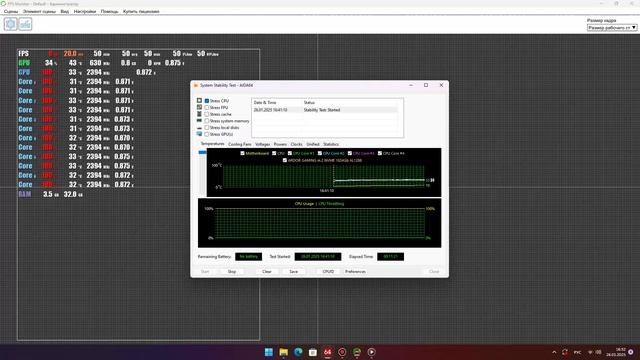Click the red circle taskbar icon
This screenshot has height=360, width=640.
coord(342,352)
